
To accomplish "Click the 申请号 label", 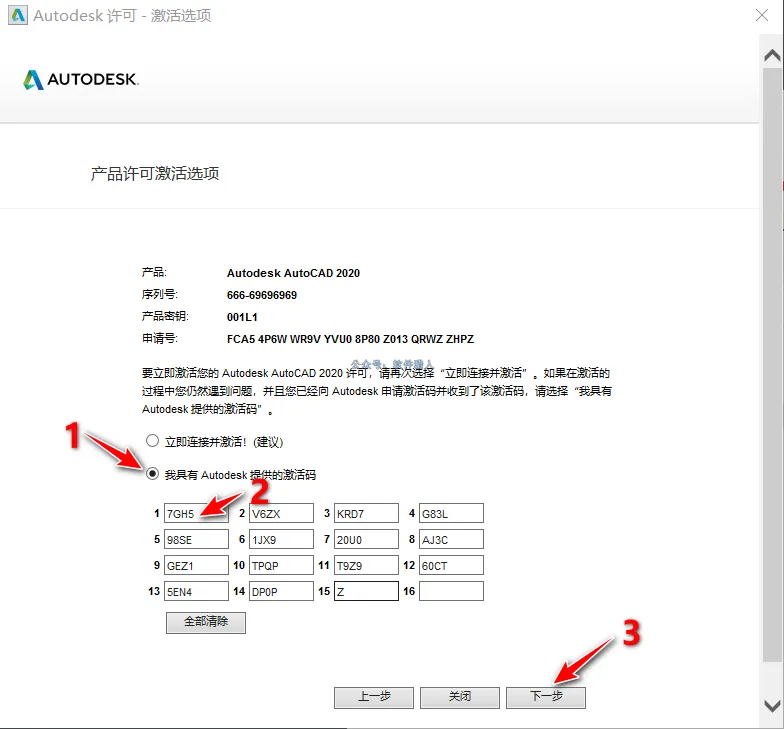I will click(x=160, y=338).
